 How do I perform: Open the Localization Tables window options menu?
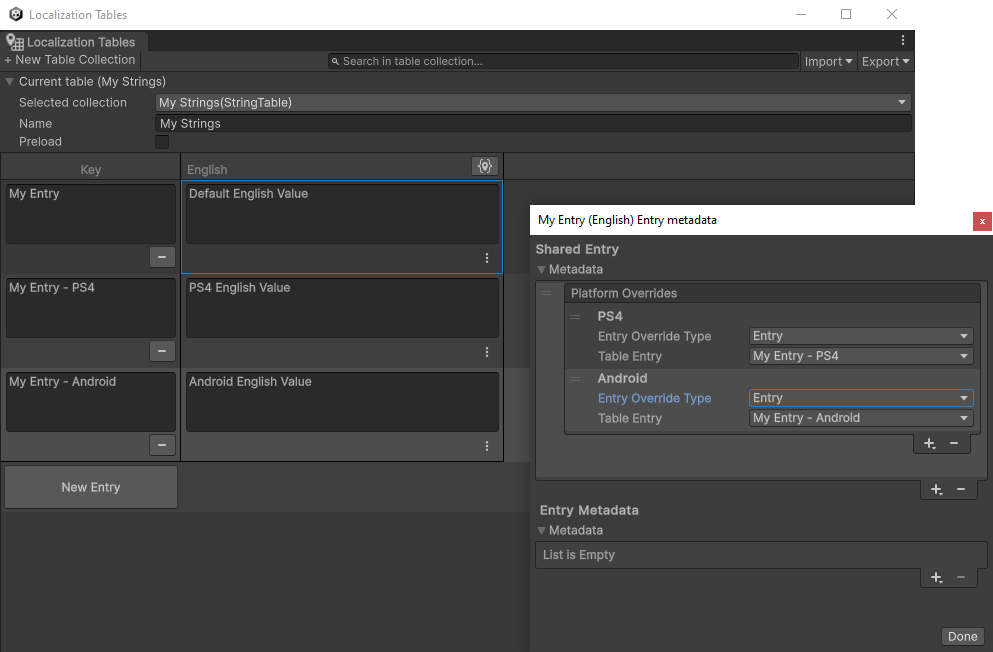902,41
